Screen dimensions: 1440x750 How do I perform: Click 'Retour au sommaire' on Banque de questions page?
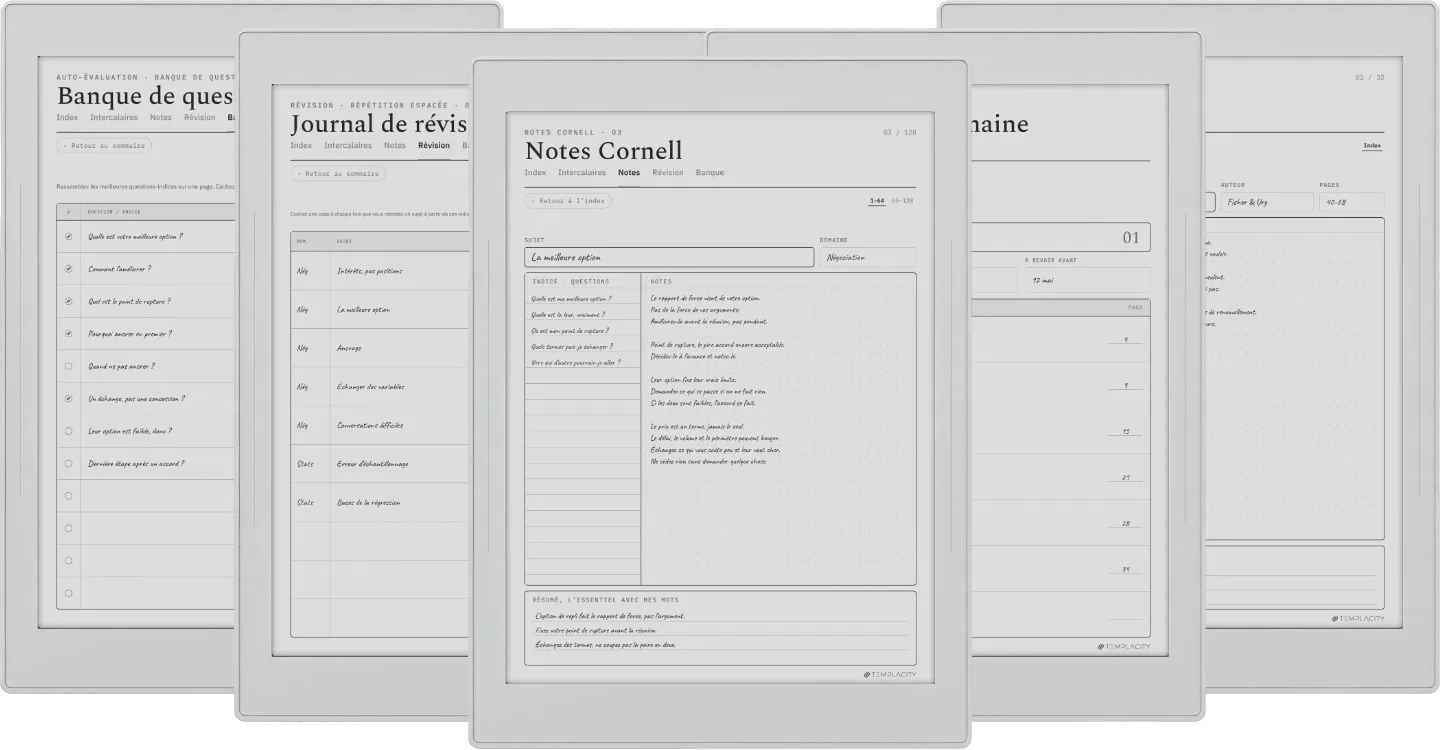[x=105, y=145]
